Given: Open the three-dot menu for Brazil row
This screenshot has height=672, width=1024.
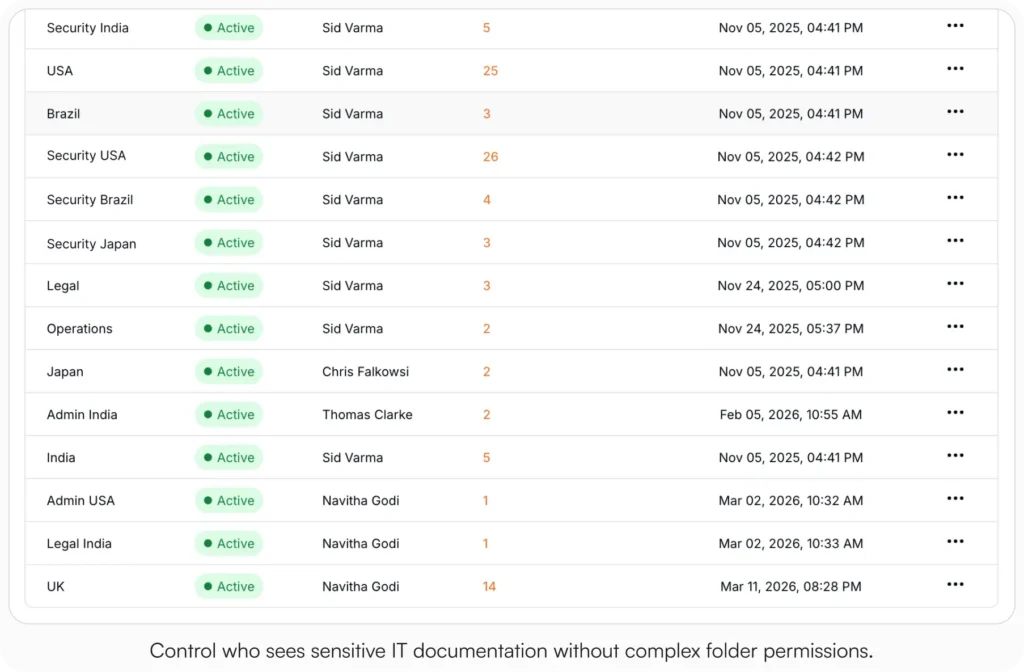Looking at the screenshot, I should (955, 112).
